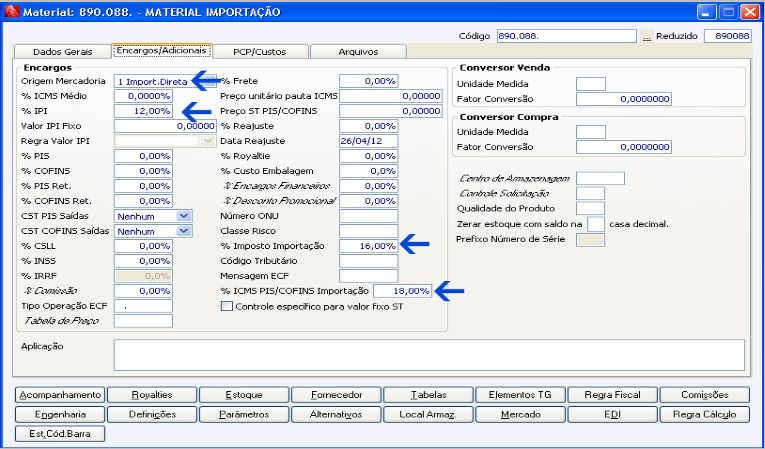Click the Preço ST PIS/COFINS field

391,111
